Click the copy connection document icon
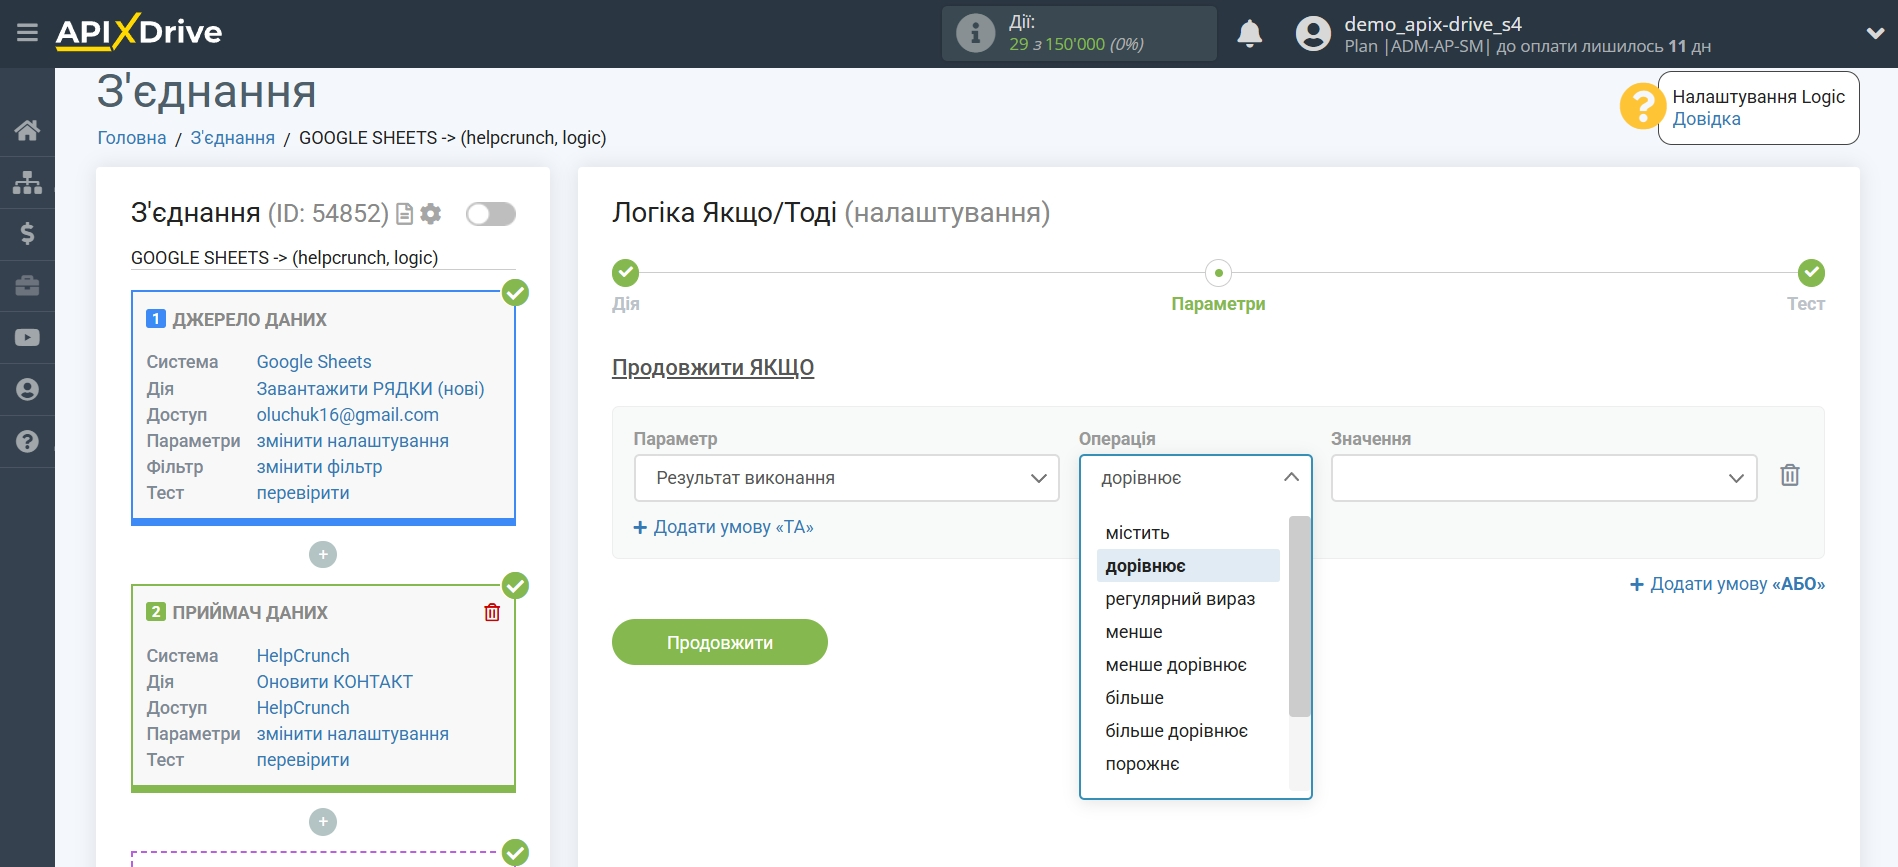This screenshot has width=1898, height=867. 405,214
